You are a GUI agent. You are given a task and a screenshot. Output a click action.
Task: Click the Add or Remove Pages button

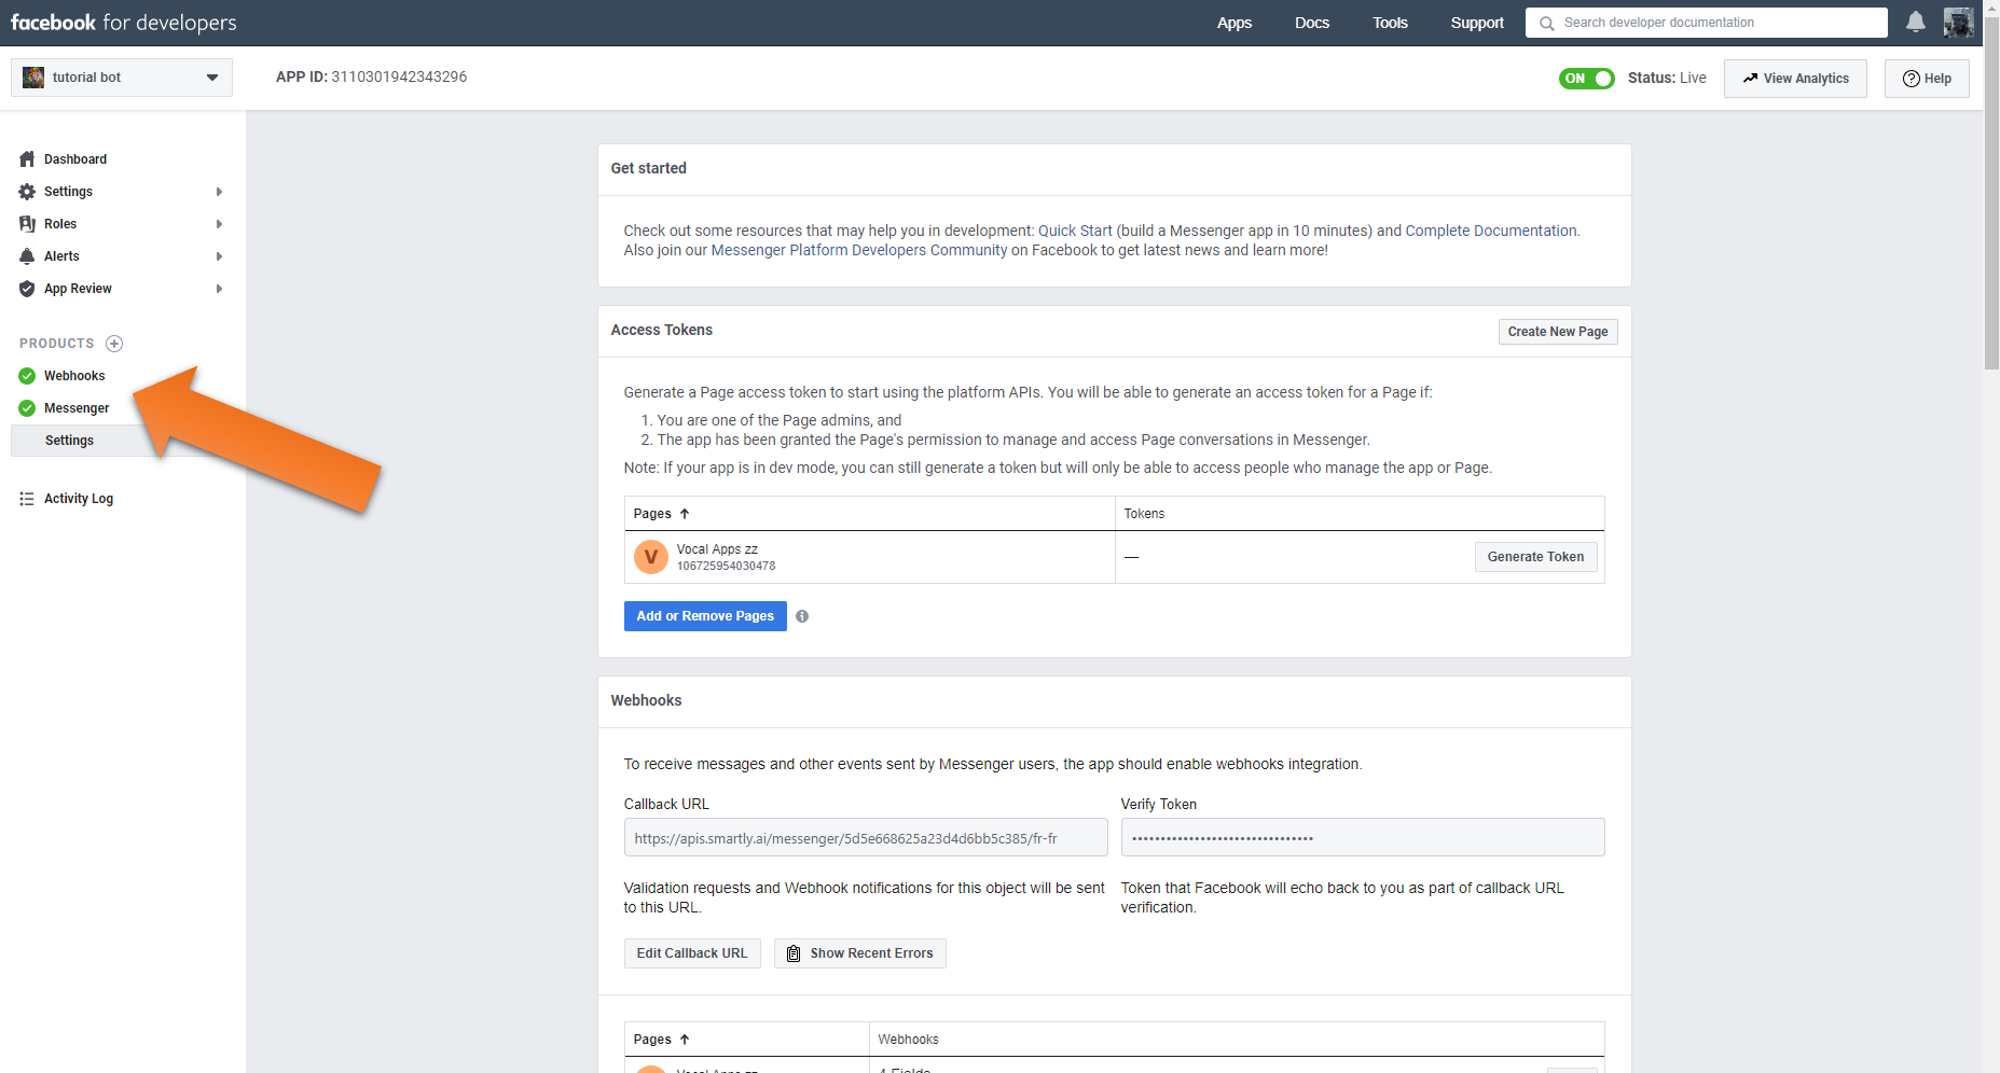click(705, 616)
